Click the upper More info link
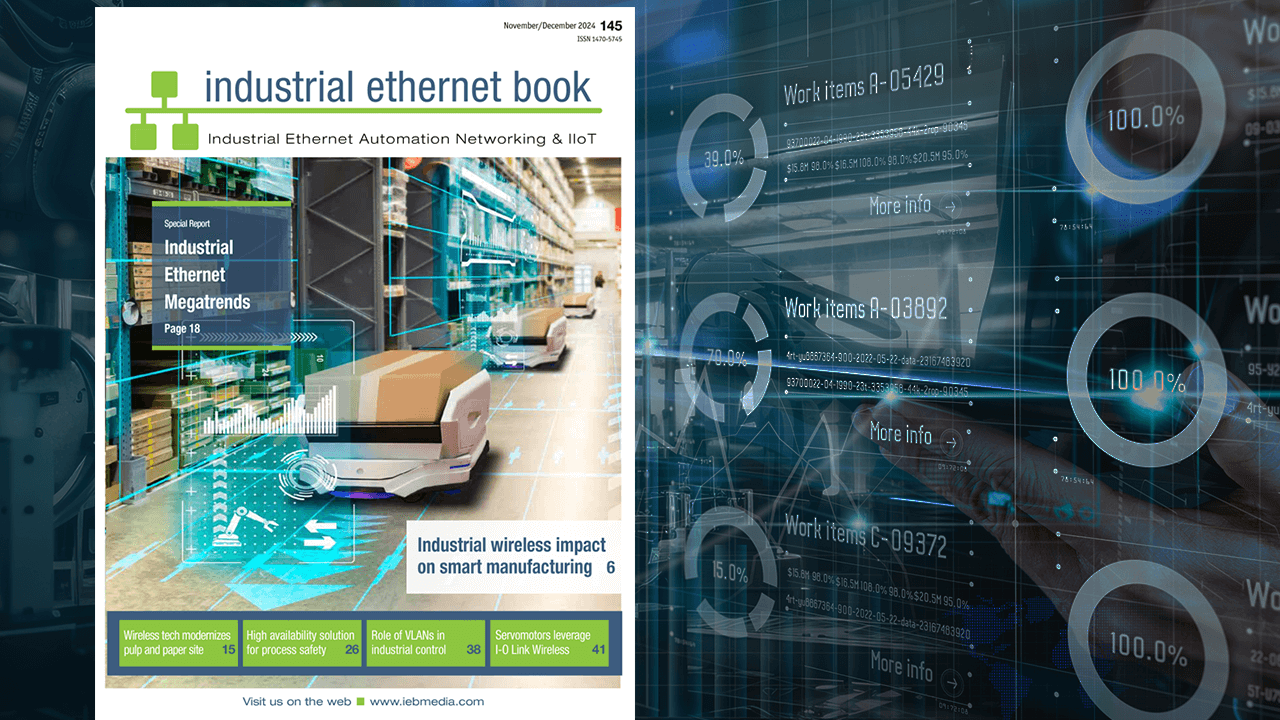The width and height of the screenshot is (1280, 720). click(x=899, y=205)
